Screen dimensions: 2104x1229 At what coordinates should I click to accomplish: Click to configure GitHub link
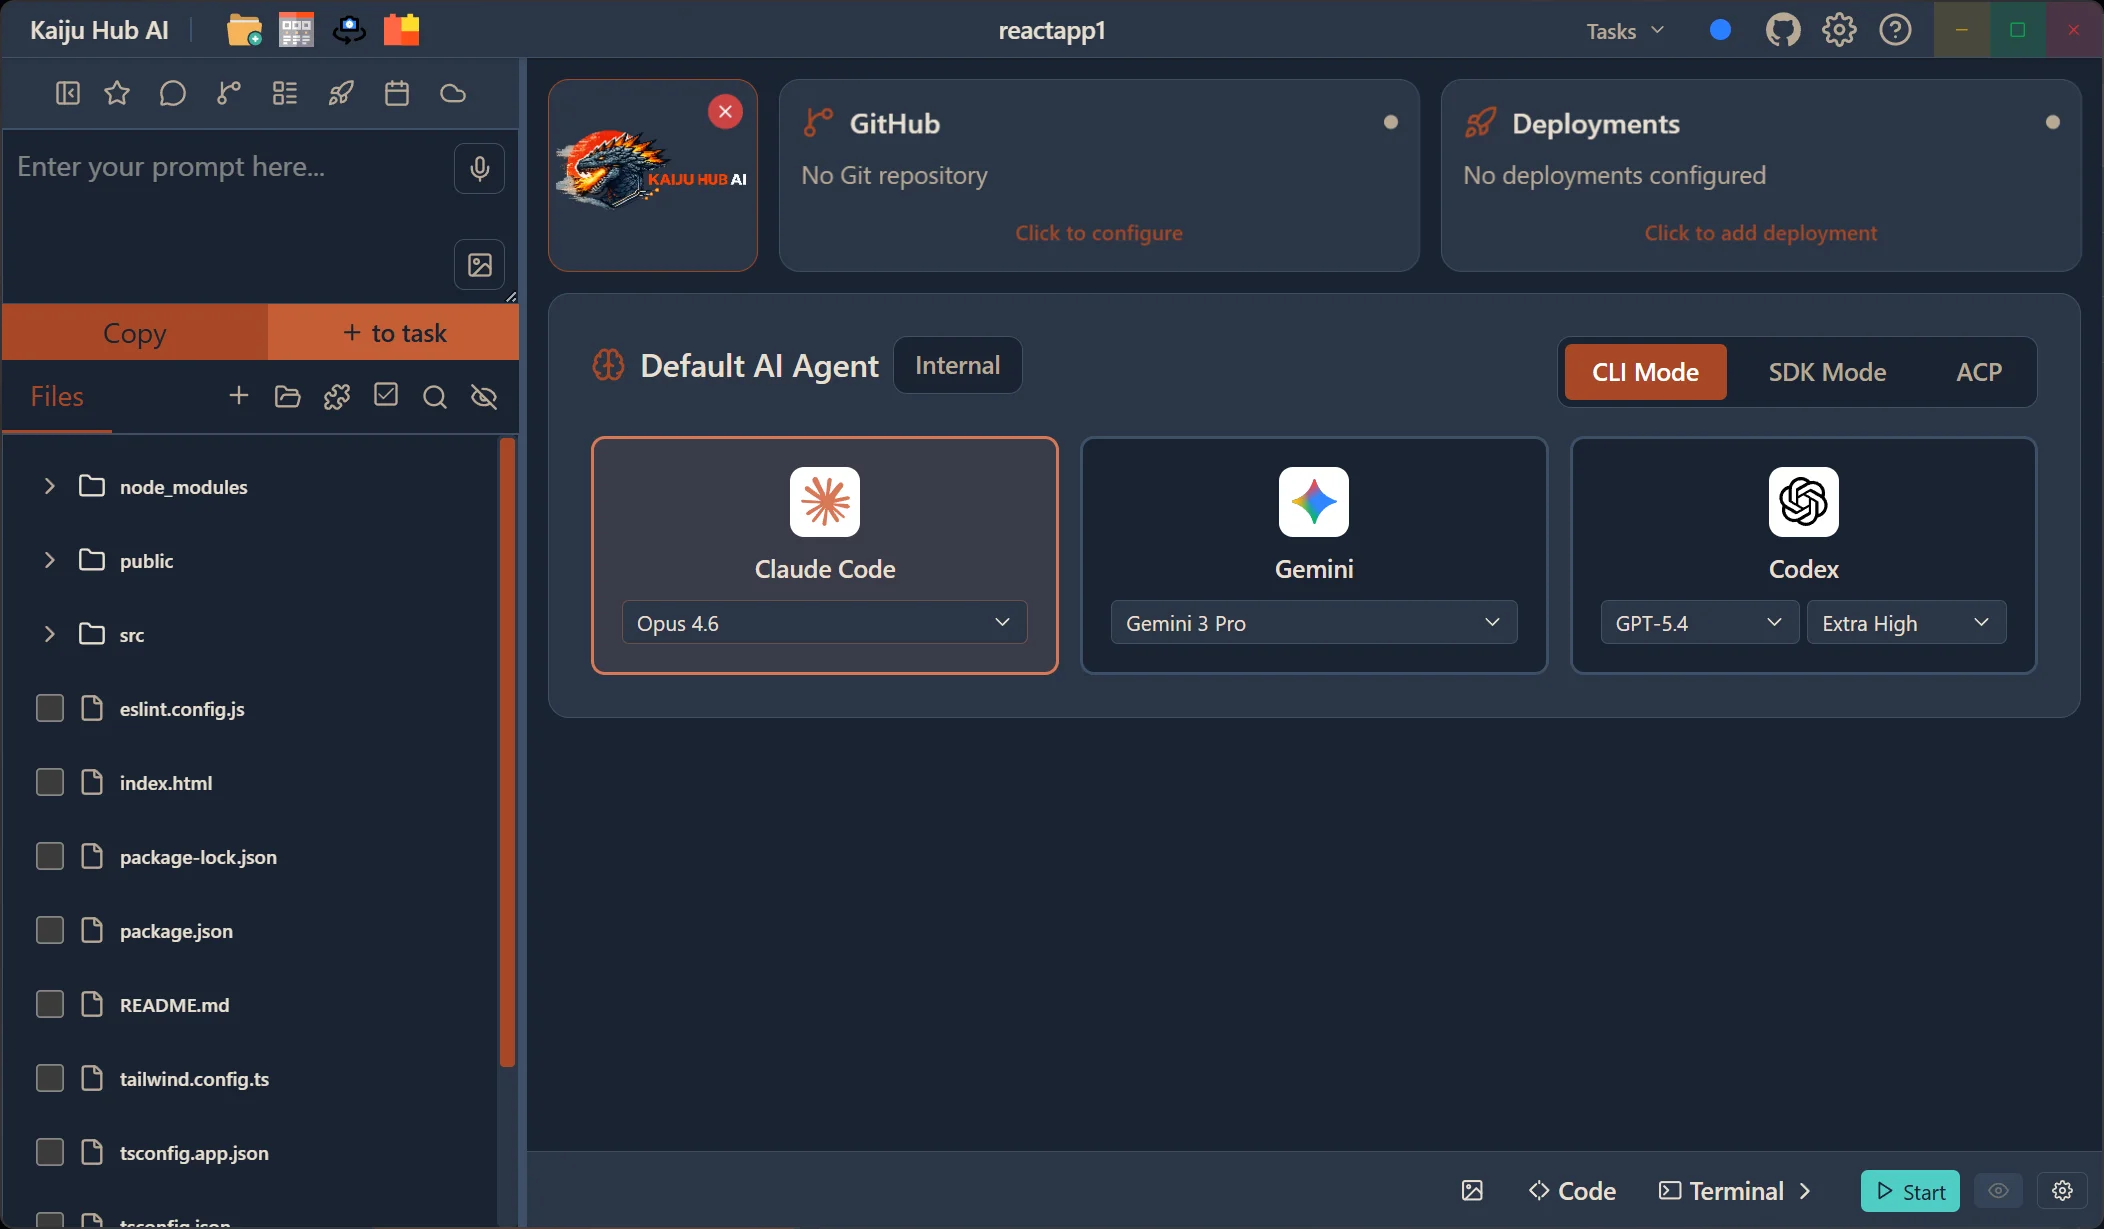pyautogui.click(x=1098, y=233)
